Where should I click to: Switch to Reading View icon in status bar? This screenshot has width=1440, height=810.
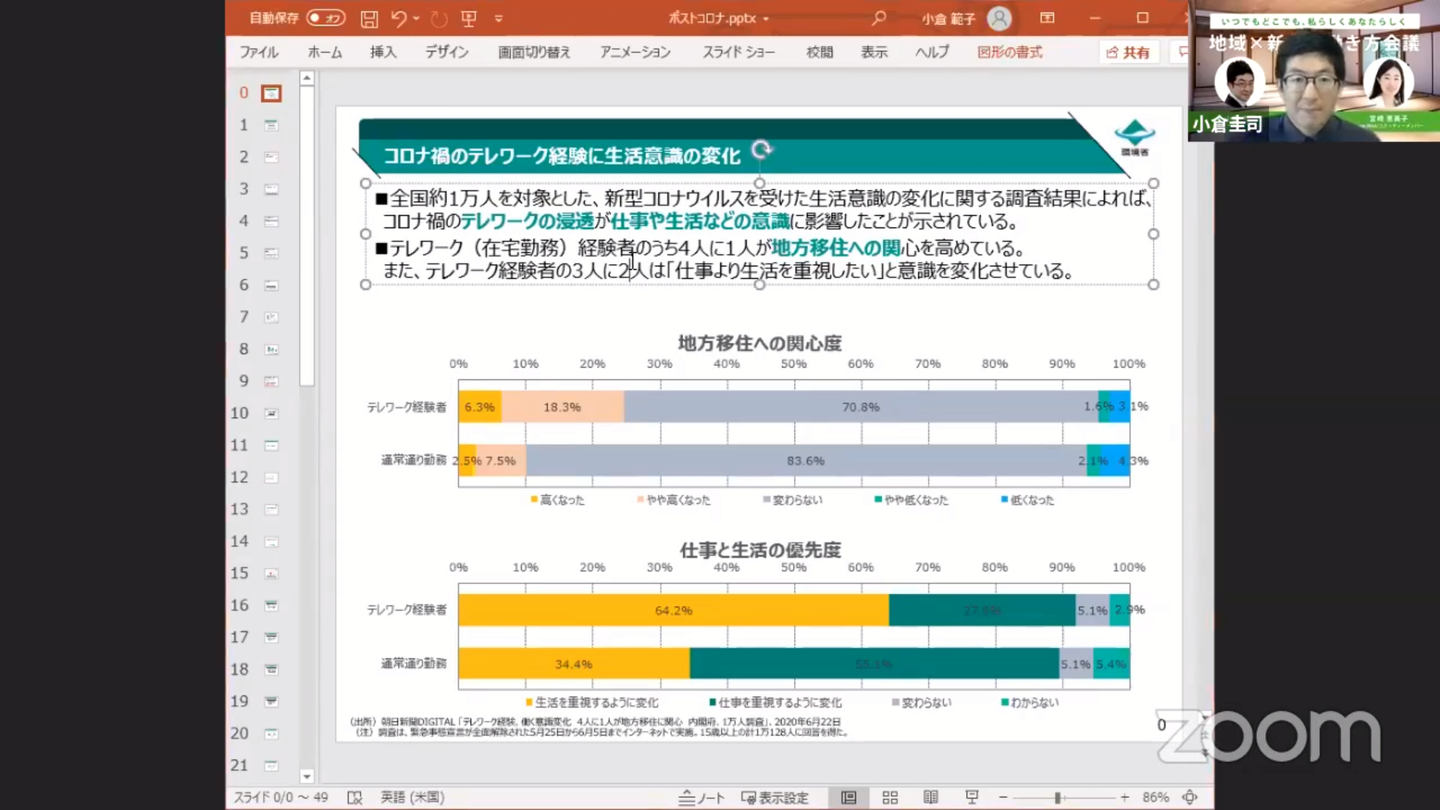(x=930, y=797)
